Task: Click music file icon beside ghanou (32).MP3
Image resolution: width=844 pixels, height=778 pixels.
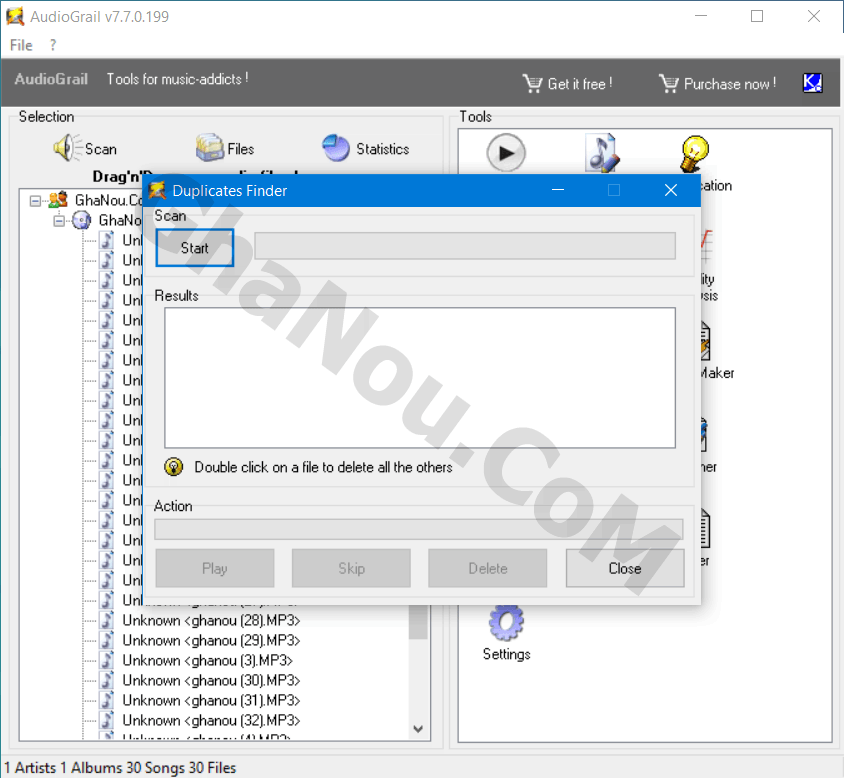Action: point(108,720)
